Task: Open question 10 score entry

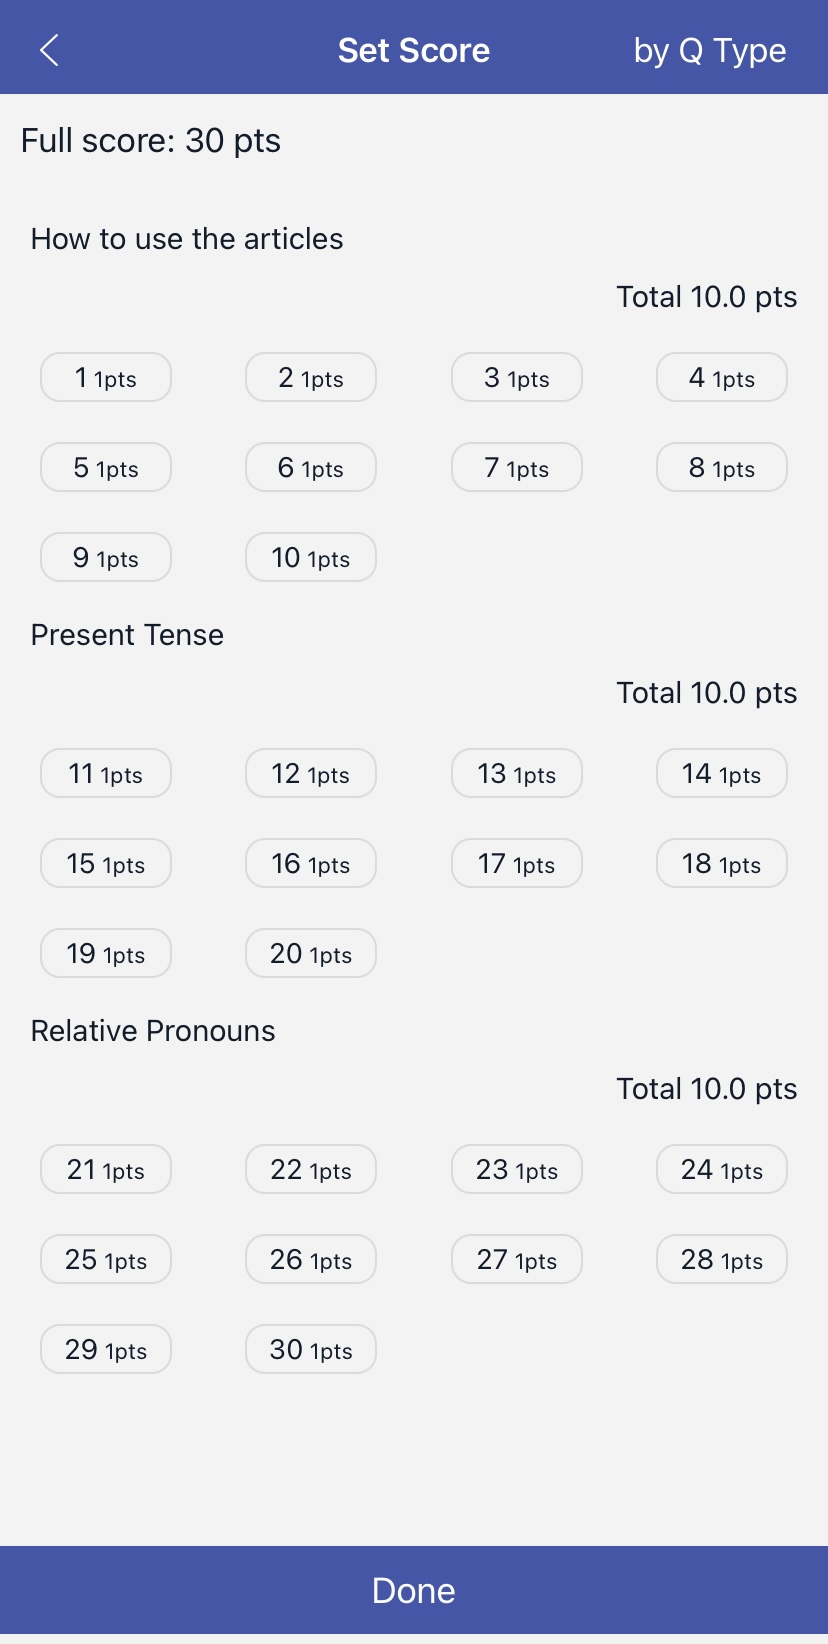Action: (x=311, y=558)
